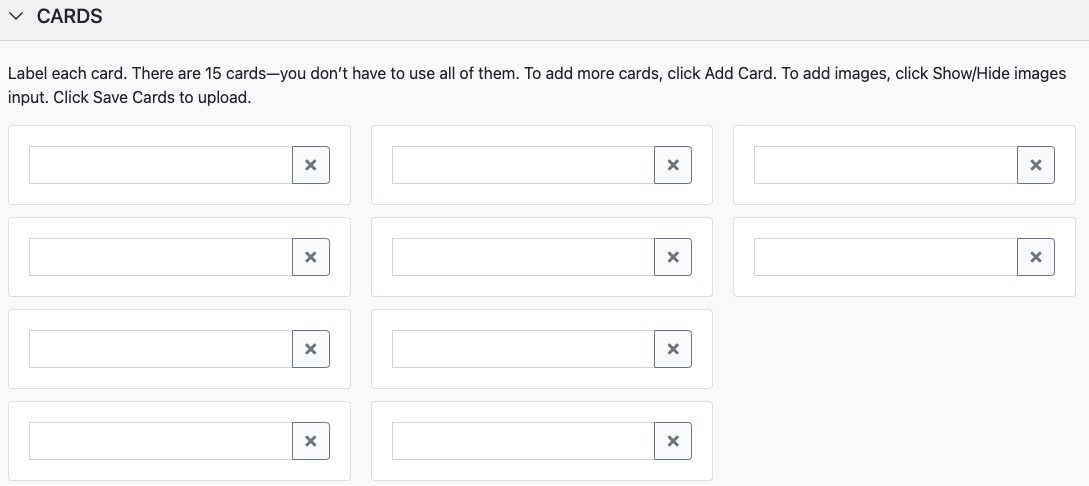1089x486 pixels.
Task: Select the text box in second row's middle card
Action: coord(523,257)
